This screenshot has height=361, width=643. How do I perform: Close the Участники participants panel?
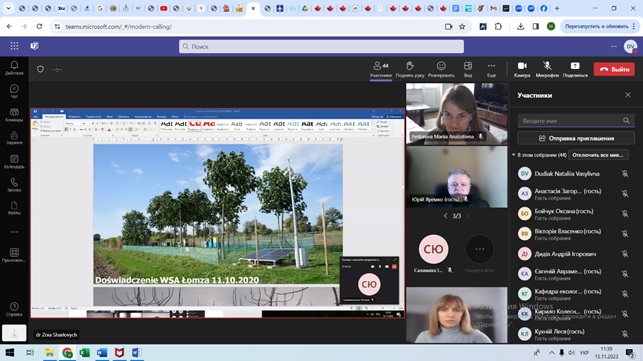pyautogui.click(x=628, y=95)
